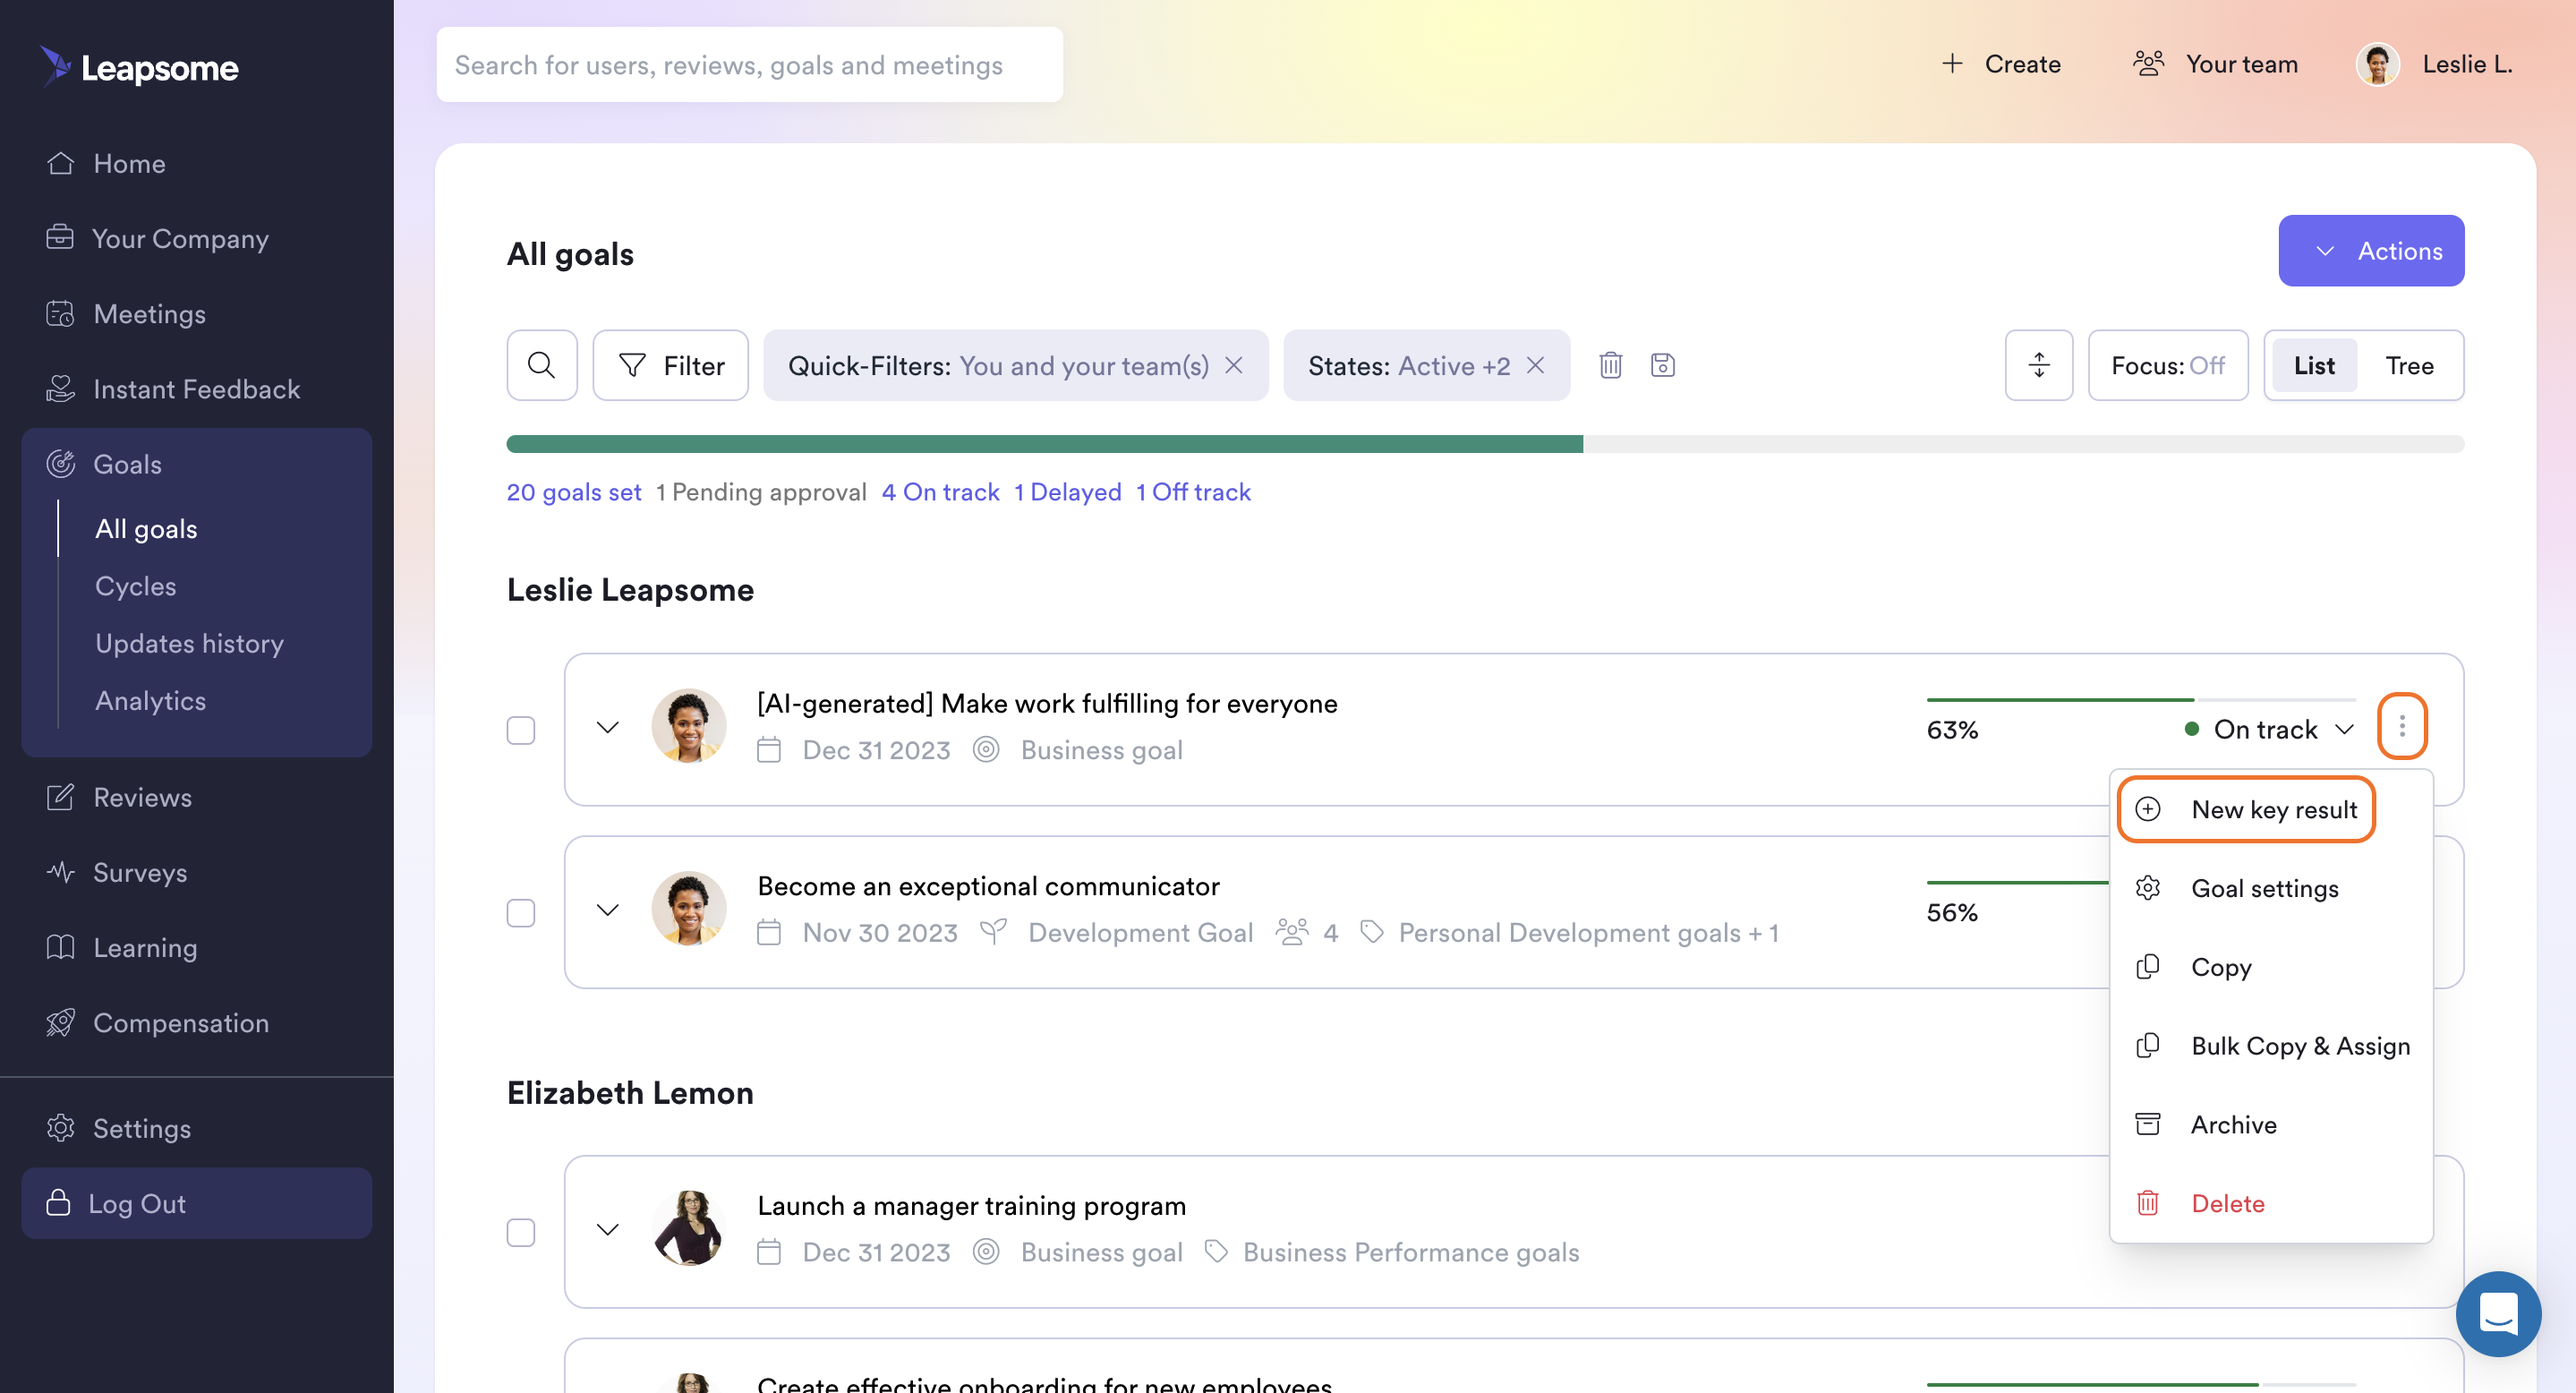2576x1393 pixels.
Task: Click the Your team icon in header
Action: coord(2148,64)
